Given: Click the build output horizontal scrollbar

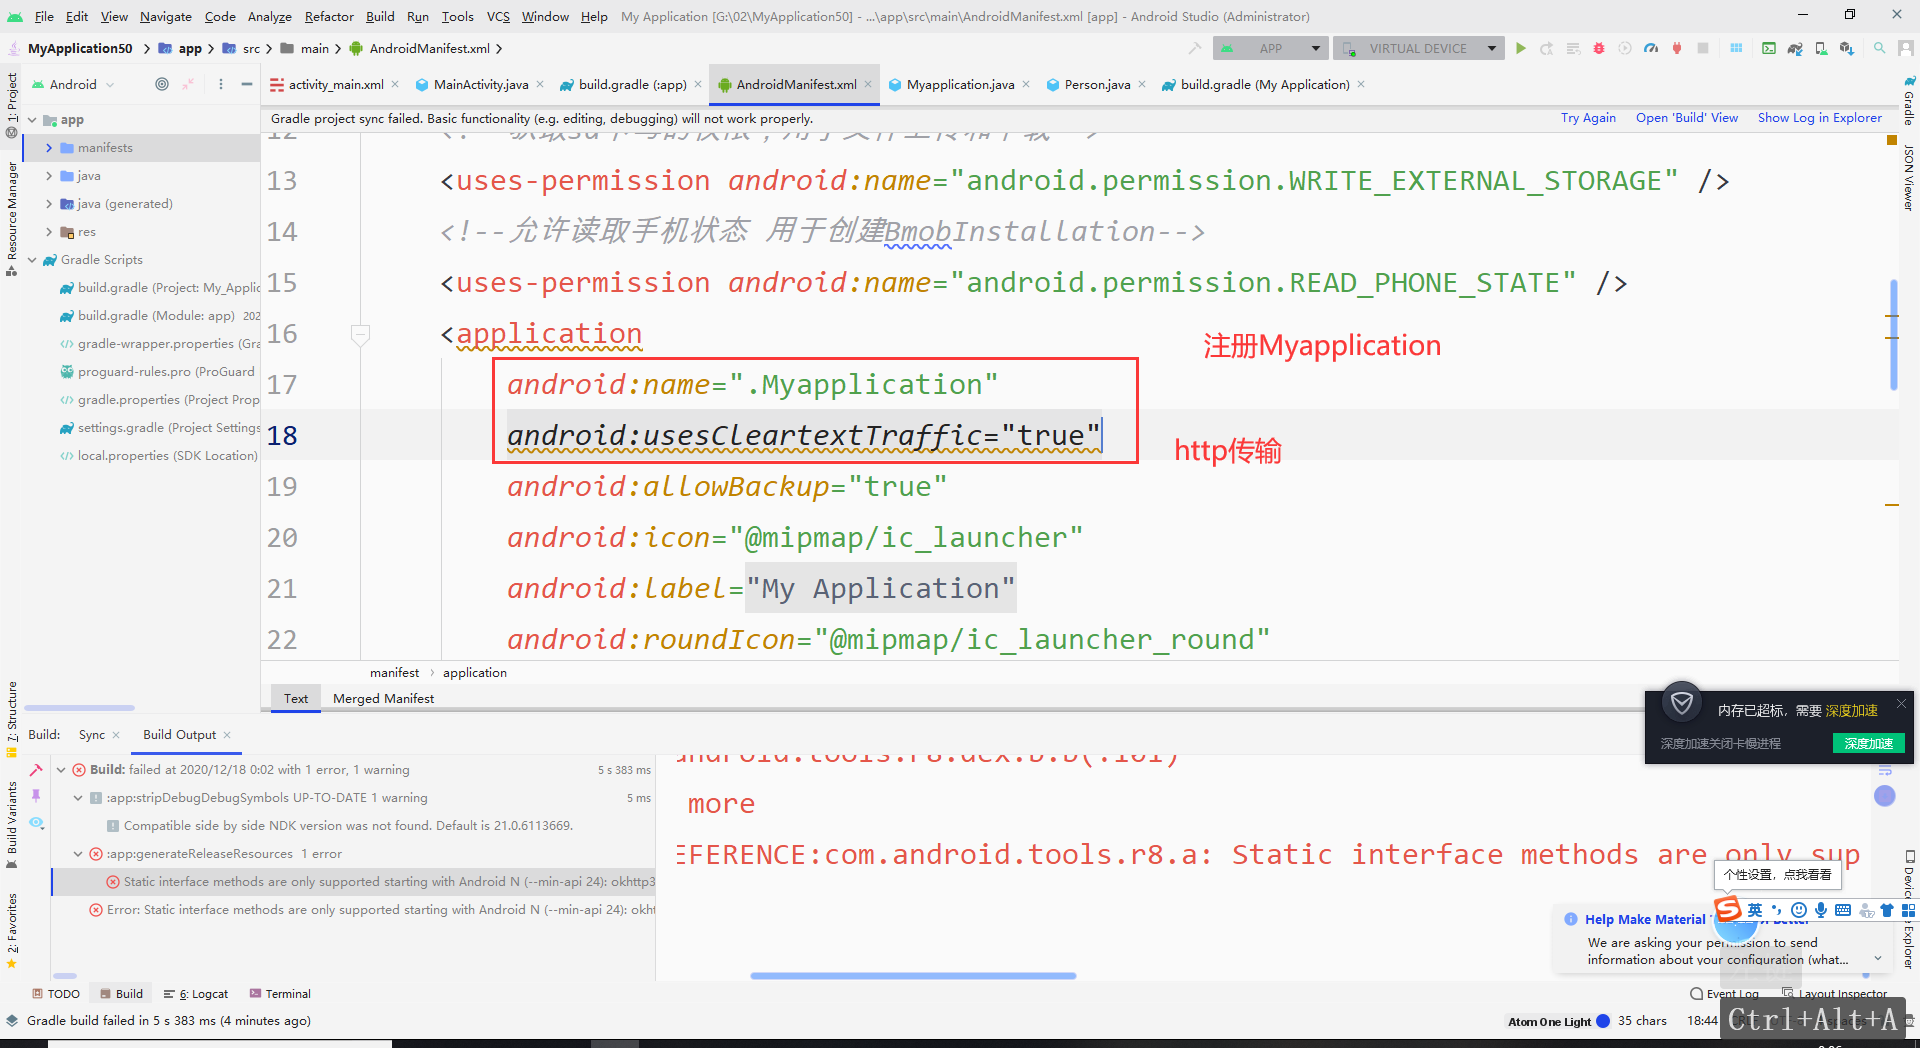Looking at the screenshot, I should point(913,975).
